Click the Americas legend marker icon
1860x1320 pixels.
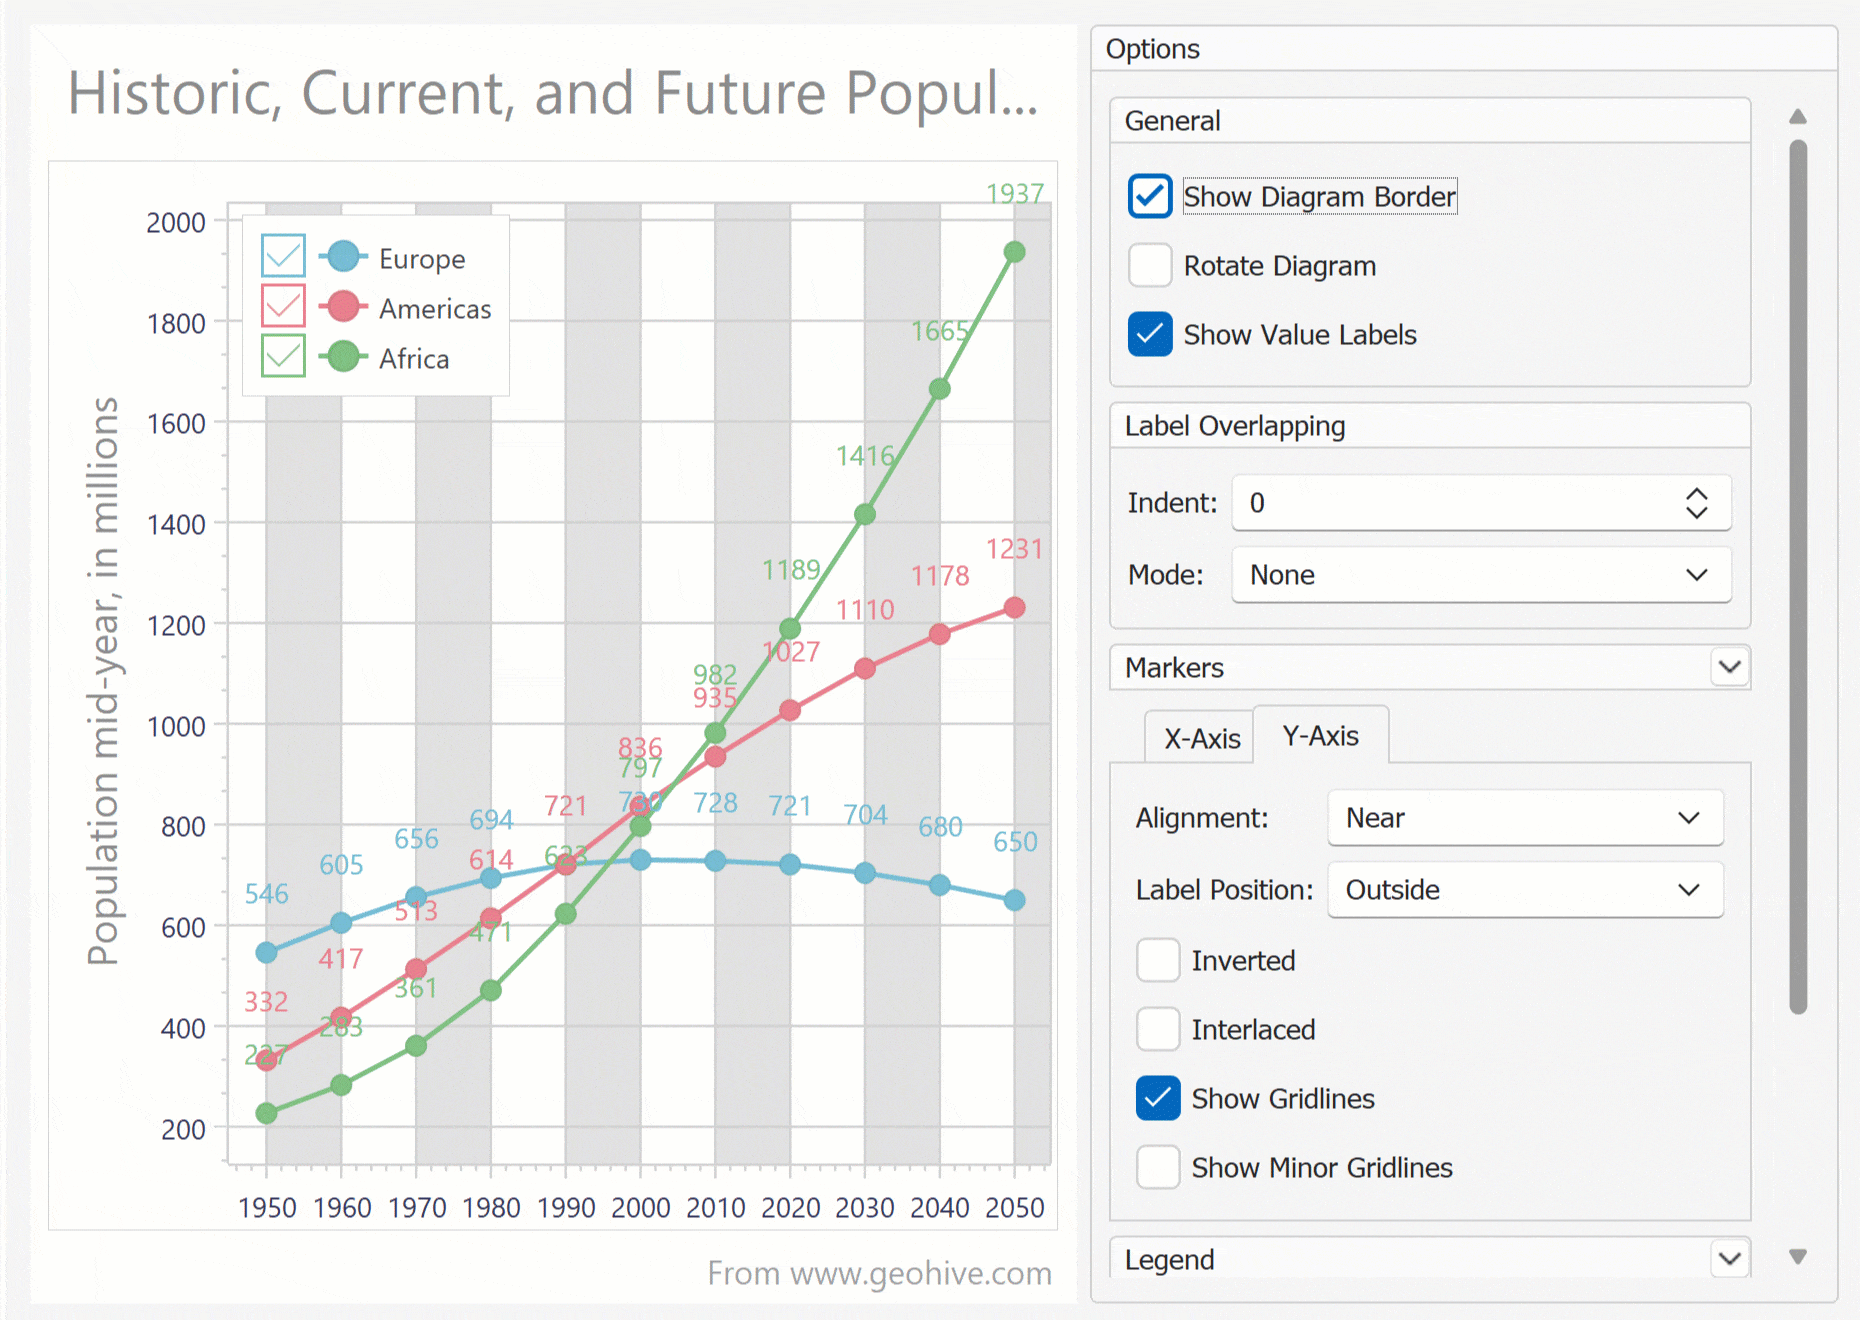tap(343, 307)
